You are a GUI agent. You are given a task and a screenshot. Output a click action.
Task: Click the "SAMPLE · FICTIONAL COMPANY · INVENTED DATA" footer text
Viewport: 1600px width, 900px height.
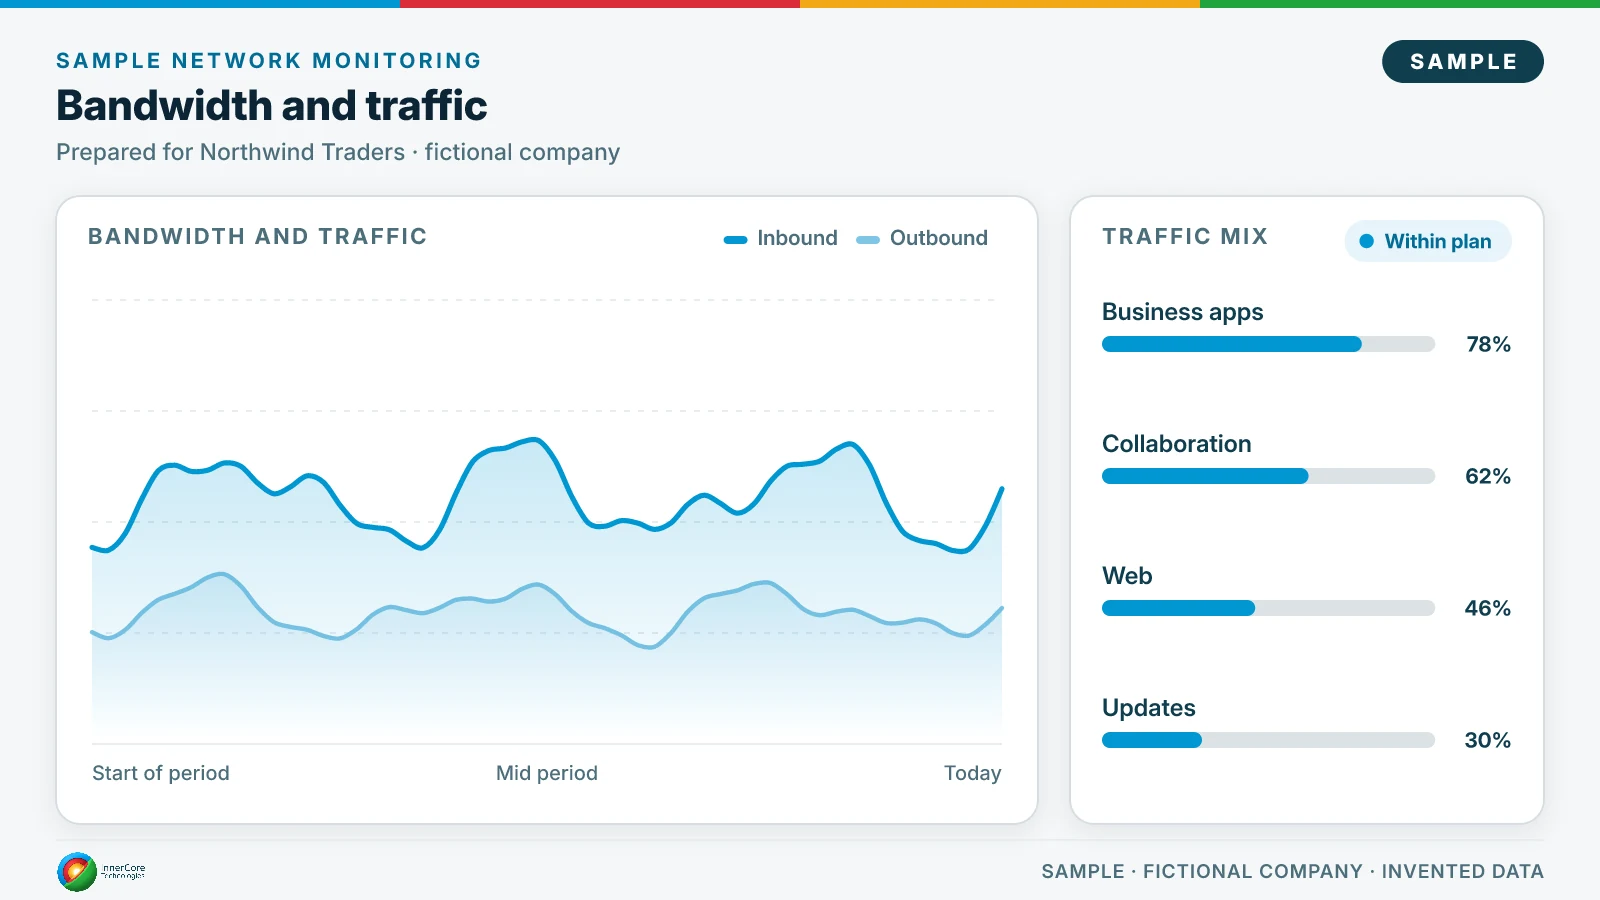(x=1293, y=871)
